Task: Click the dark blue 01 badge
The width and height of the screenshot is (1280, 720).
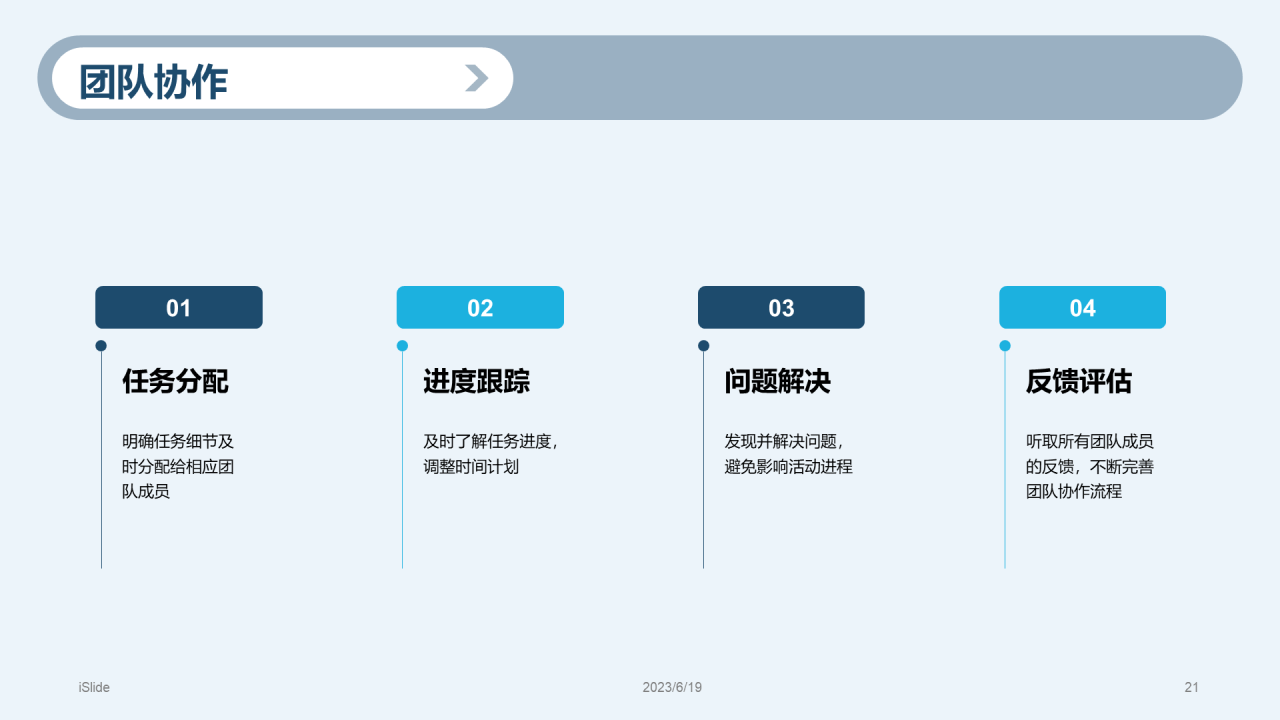Action: 179,308
